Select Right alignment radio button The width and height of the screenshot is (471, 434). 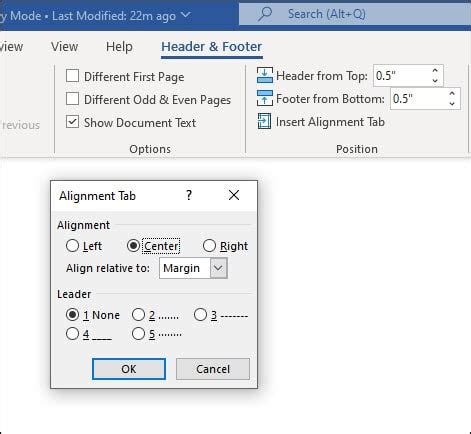[209, 246]
